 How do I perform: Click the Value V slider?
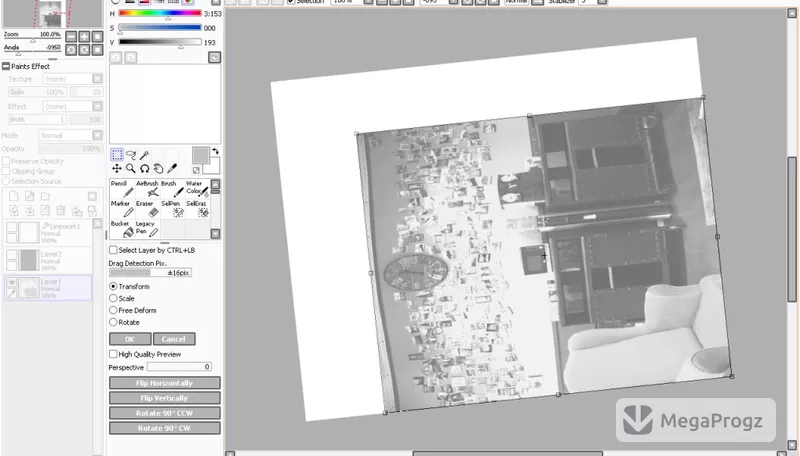(160, 42)
